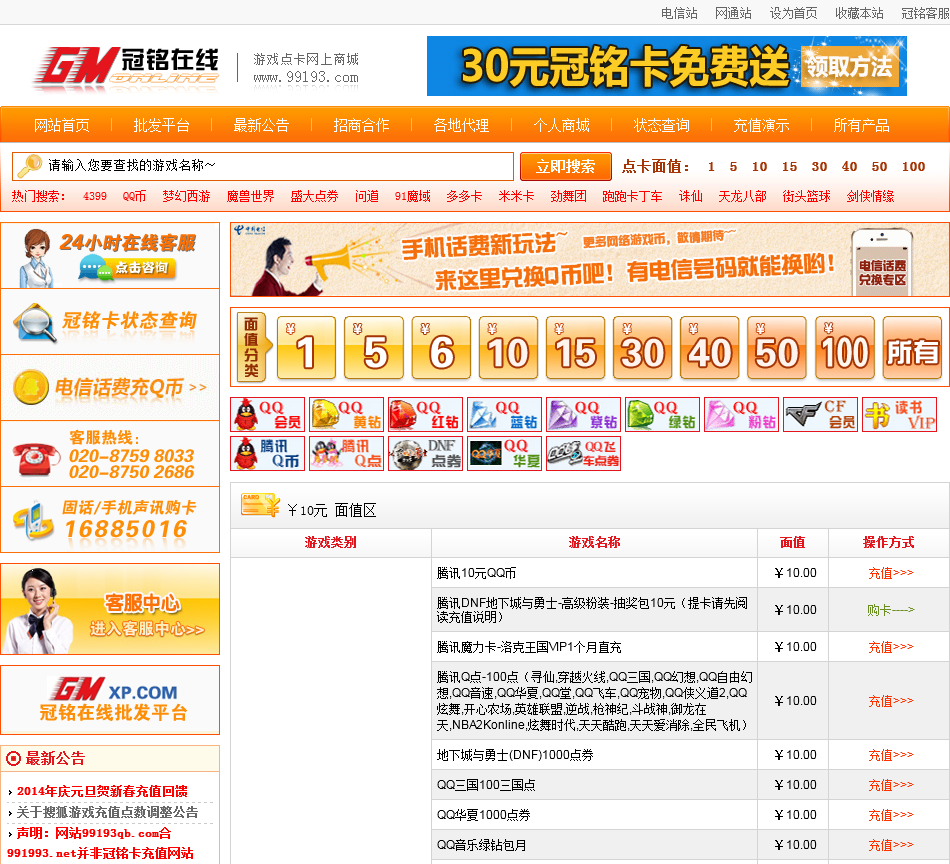Click 充值>>> for 洛克王国VIP1个月直充
The width and height of the screenshot is (950, 864).
click(891, 647)
